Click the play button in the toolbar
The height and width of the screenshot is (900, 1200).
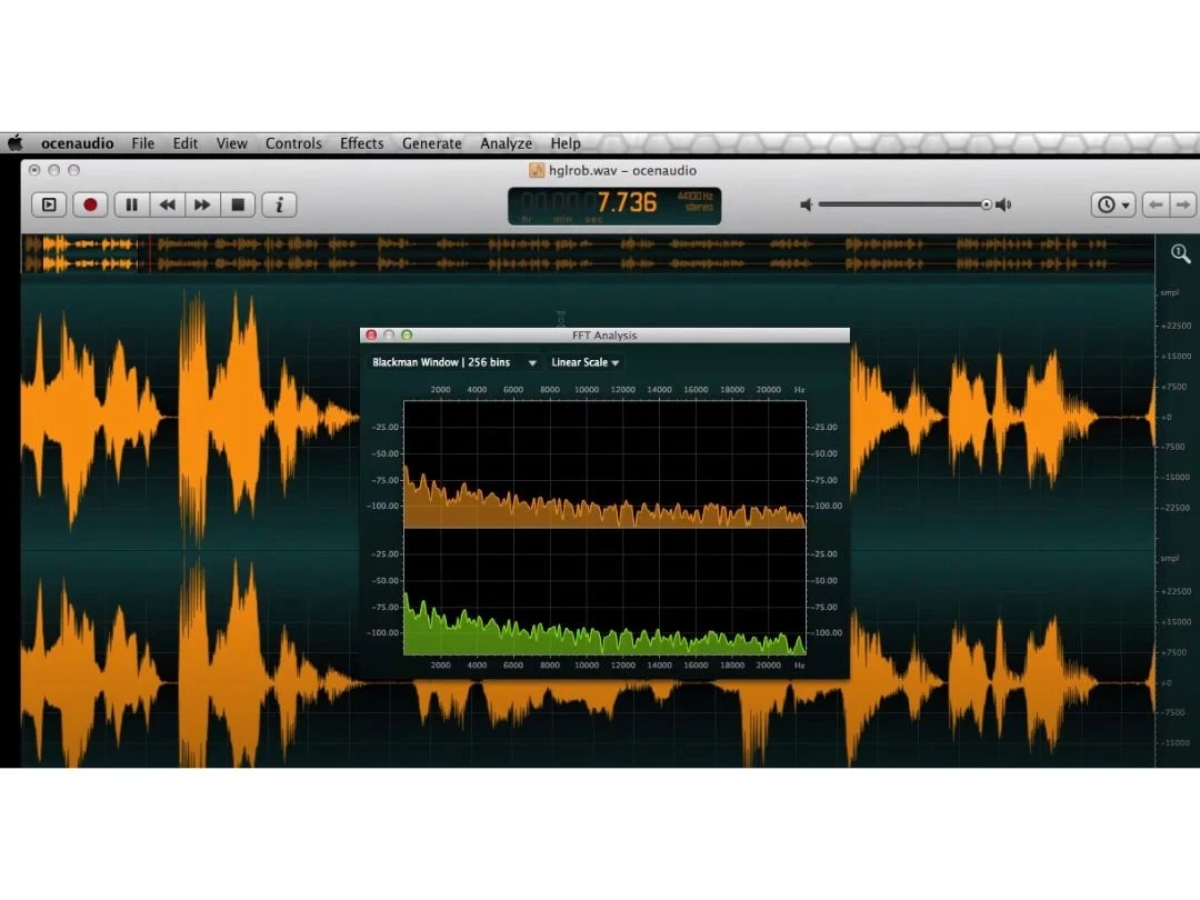[x=49, y=205]
